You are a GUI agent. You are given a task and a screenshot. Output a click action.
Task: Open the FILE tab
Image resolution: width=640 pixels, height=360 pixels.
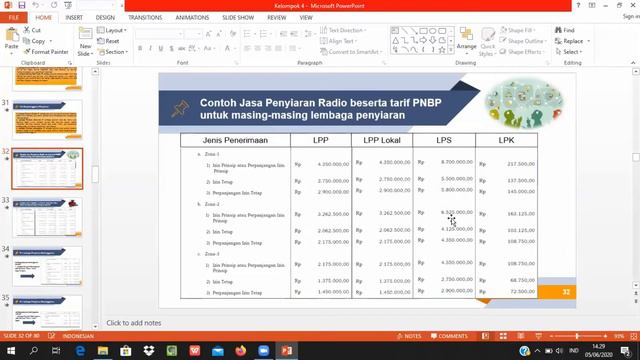[x=14, y=18]
